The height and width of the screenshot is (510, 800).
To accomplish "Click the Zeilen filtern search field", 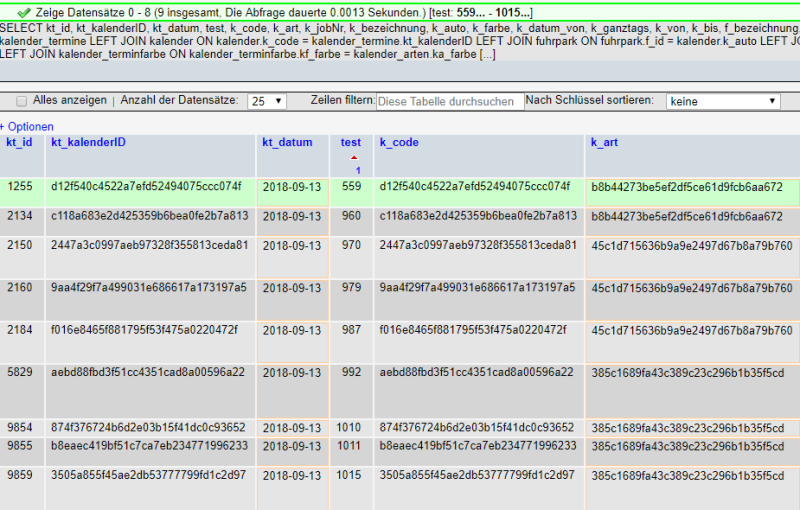I will tap(450, 101).
